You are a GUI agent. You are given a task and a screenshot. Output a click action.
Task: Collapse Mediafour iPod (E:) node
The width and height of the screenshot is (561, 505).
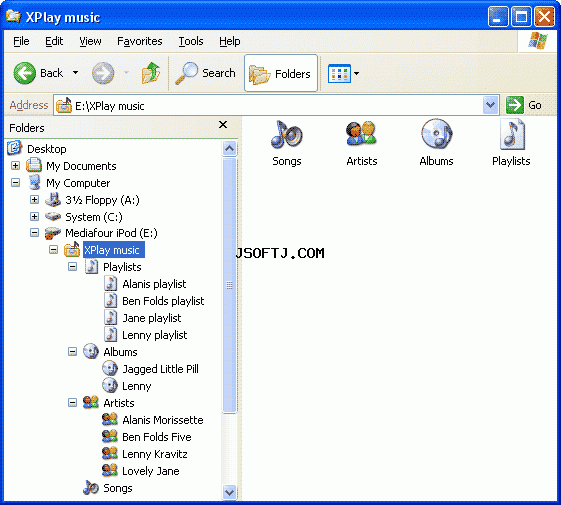tap(34, 233)
